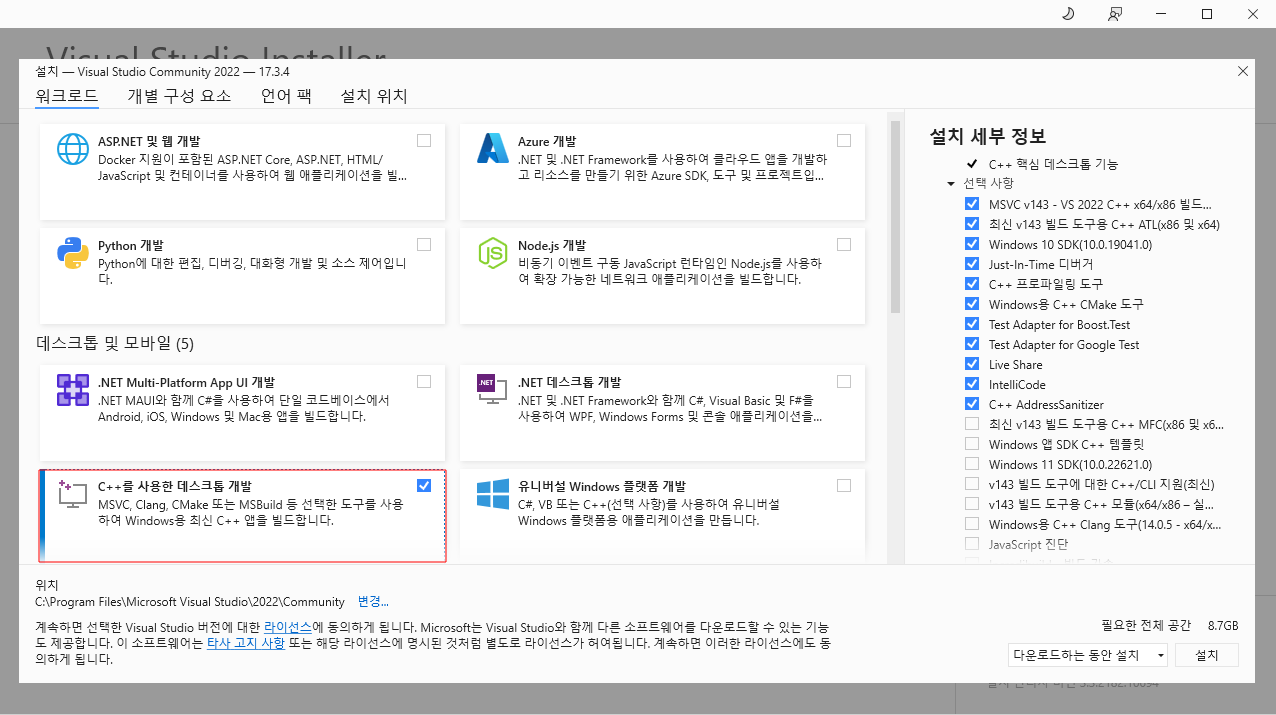The image size is (1276, 715).
Task: Click the Node.js development icon
Action: click(493, 254)
